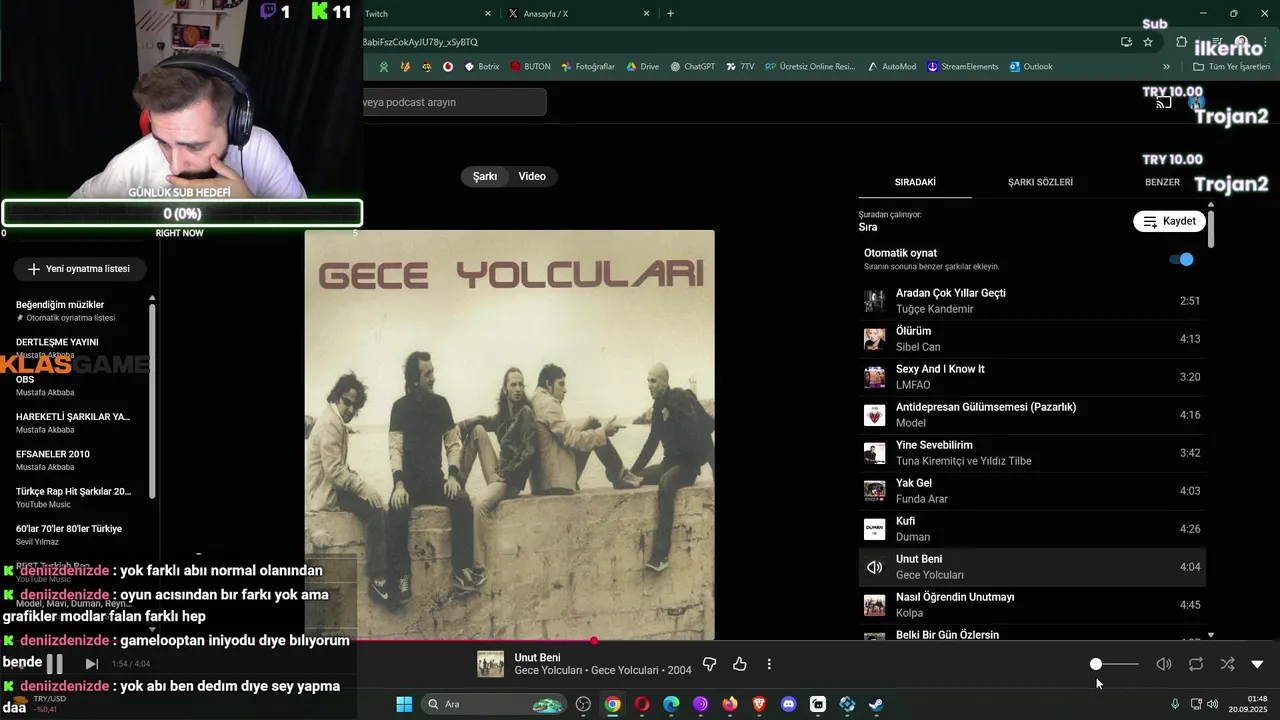Screen dimensions: 1280x720
Task: Open Tüm Yer İşaretleri folder
Action: pos(1231,67)
